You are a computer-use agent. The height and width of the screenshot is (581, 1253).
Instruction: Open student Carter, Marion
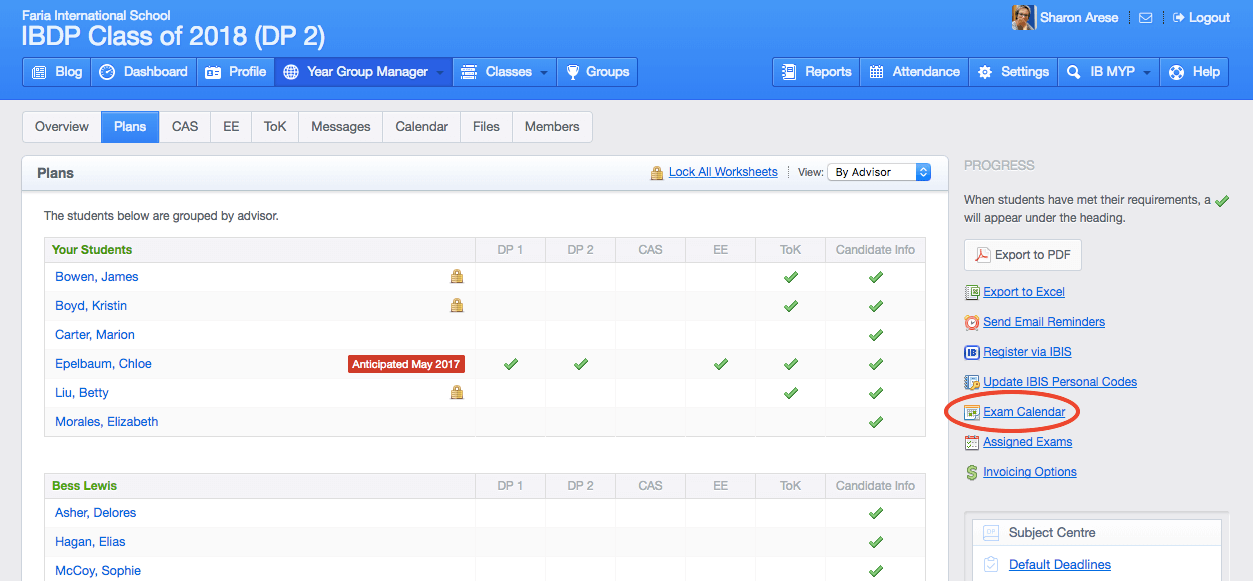tap(95, 335)
